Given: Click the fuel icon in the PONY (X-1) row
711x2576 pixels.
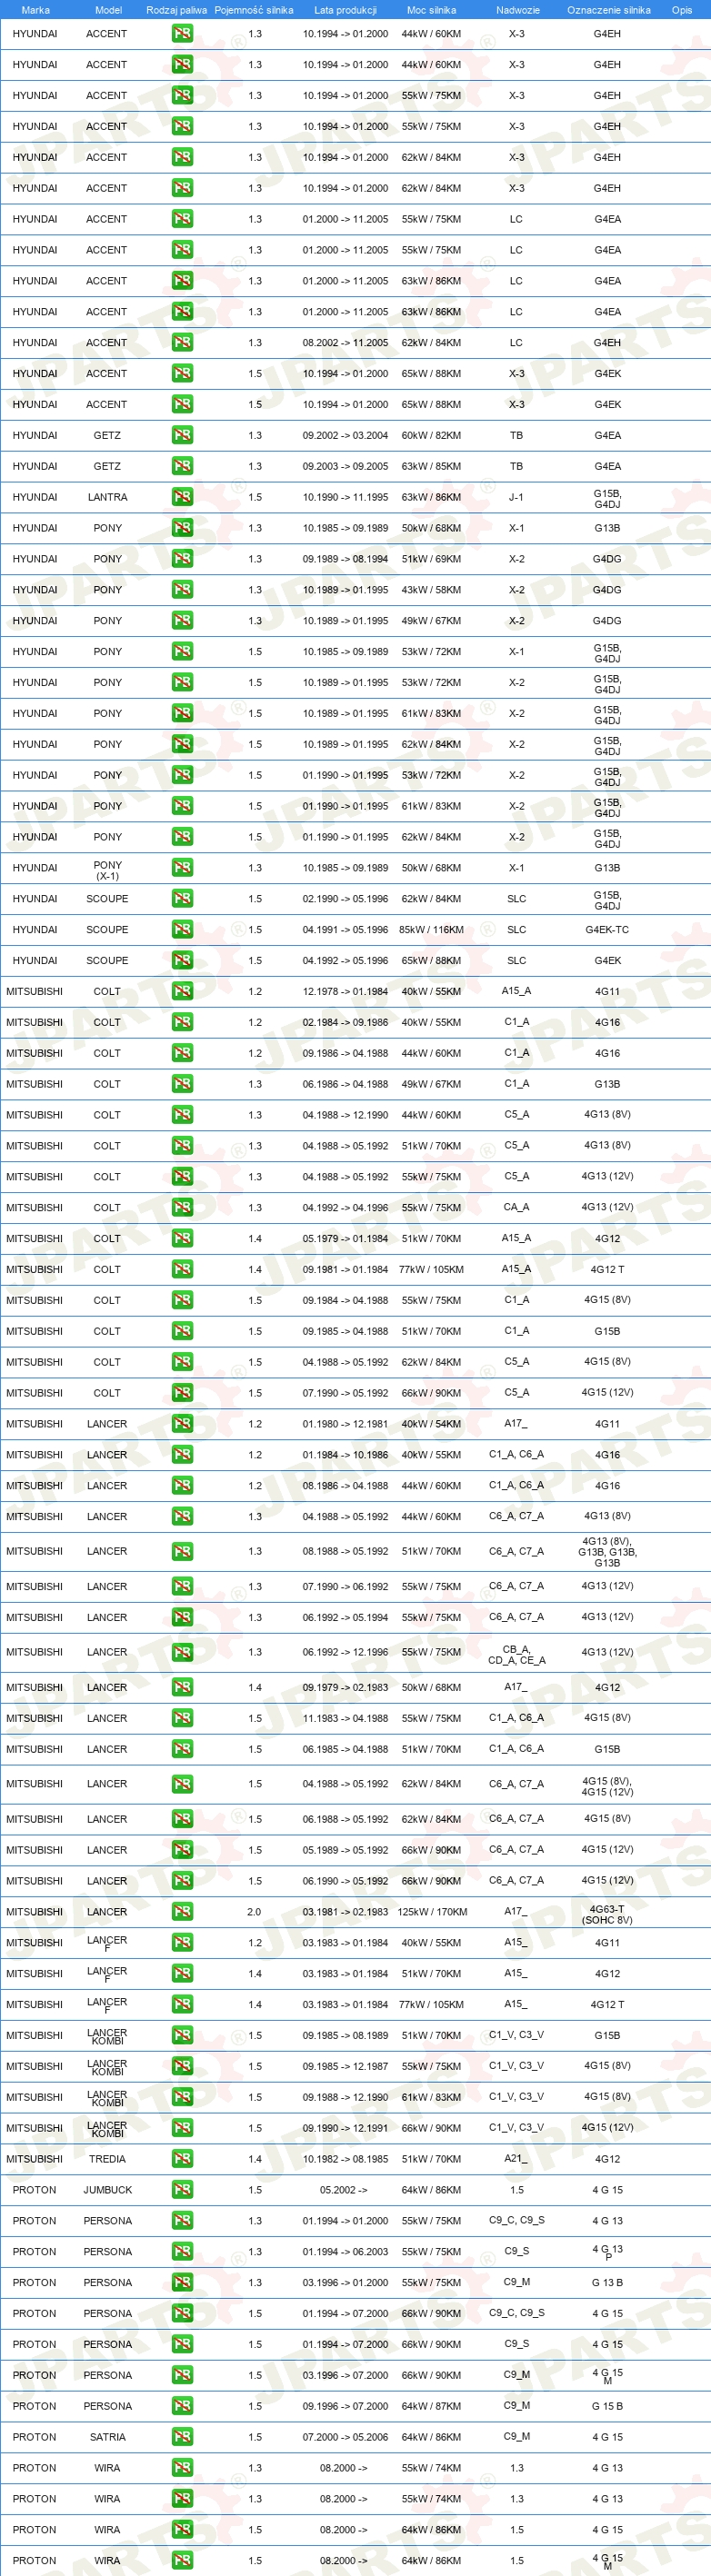Looking at the screenshot, I should pos(182,868).
